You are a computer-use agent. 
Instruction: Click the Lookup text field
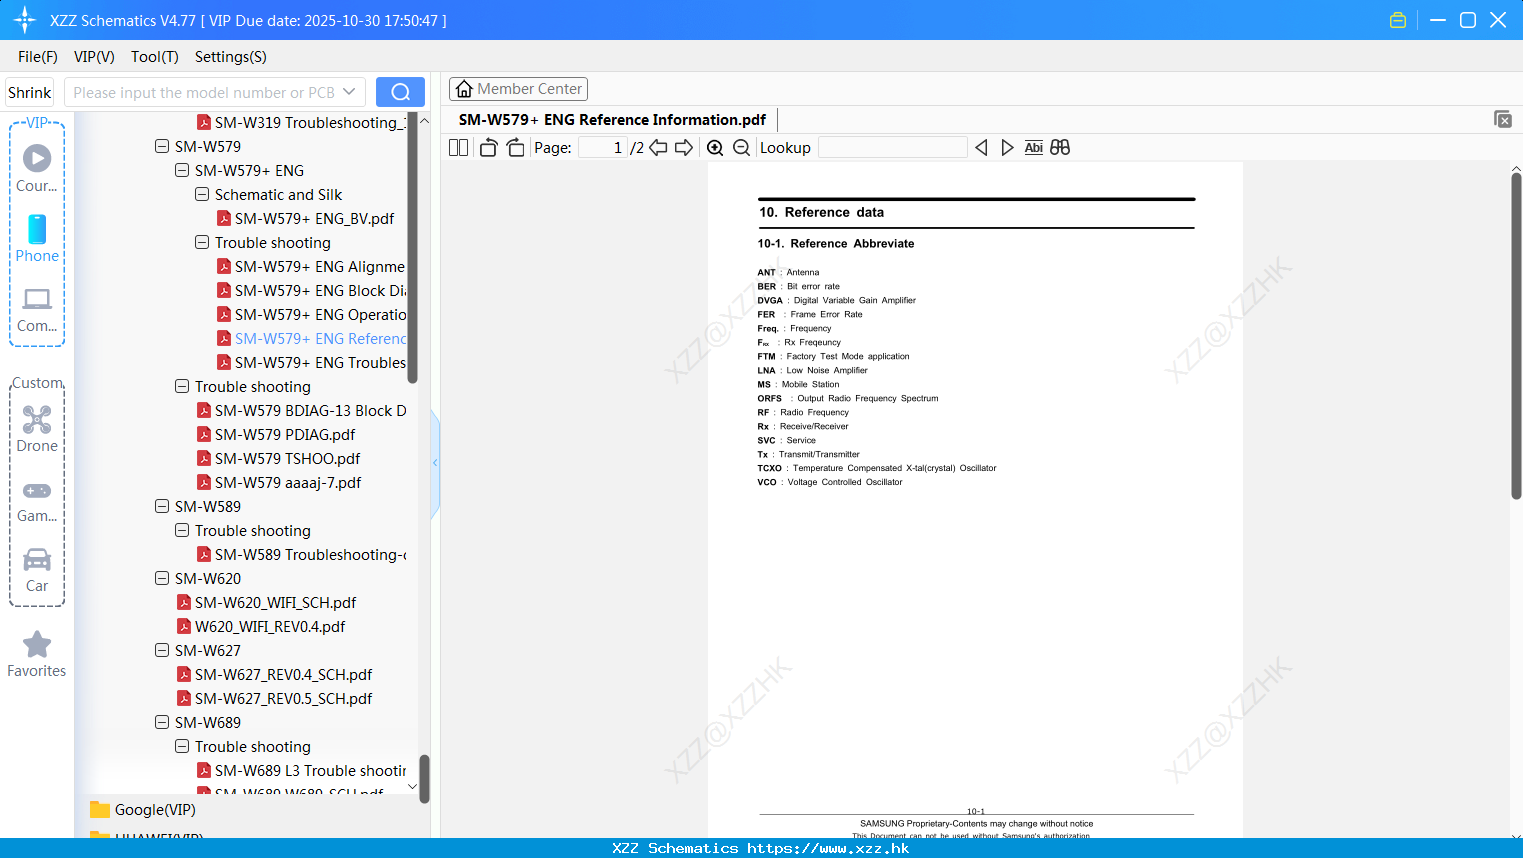(x=892, y=147)
